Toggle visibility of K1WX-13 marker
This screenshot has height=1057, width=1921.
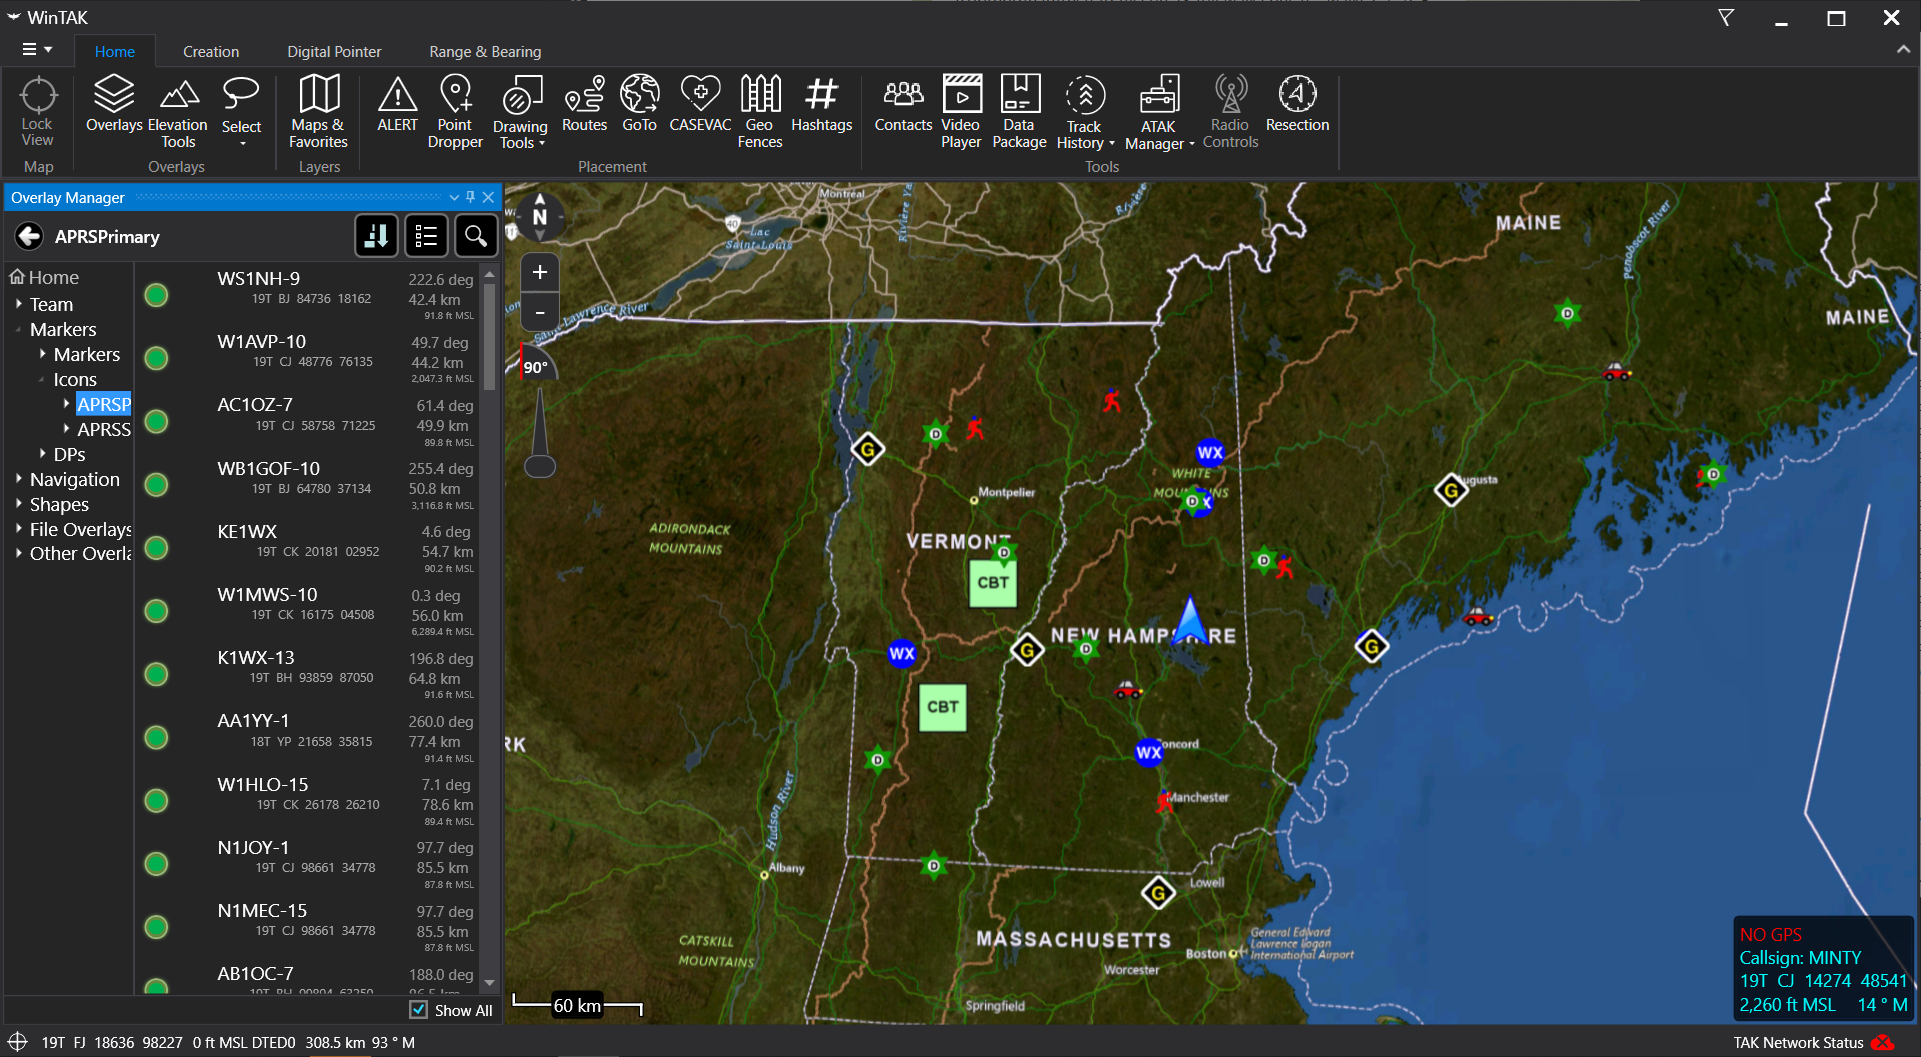coord(156,674)
